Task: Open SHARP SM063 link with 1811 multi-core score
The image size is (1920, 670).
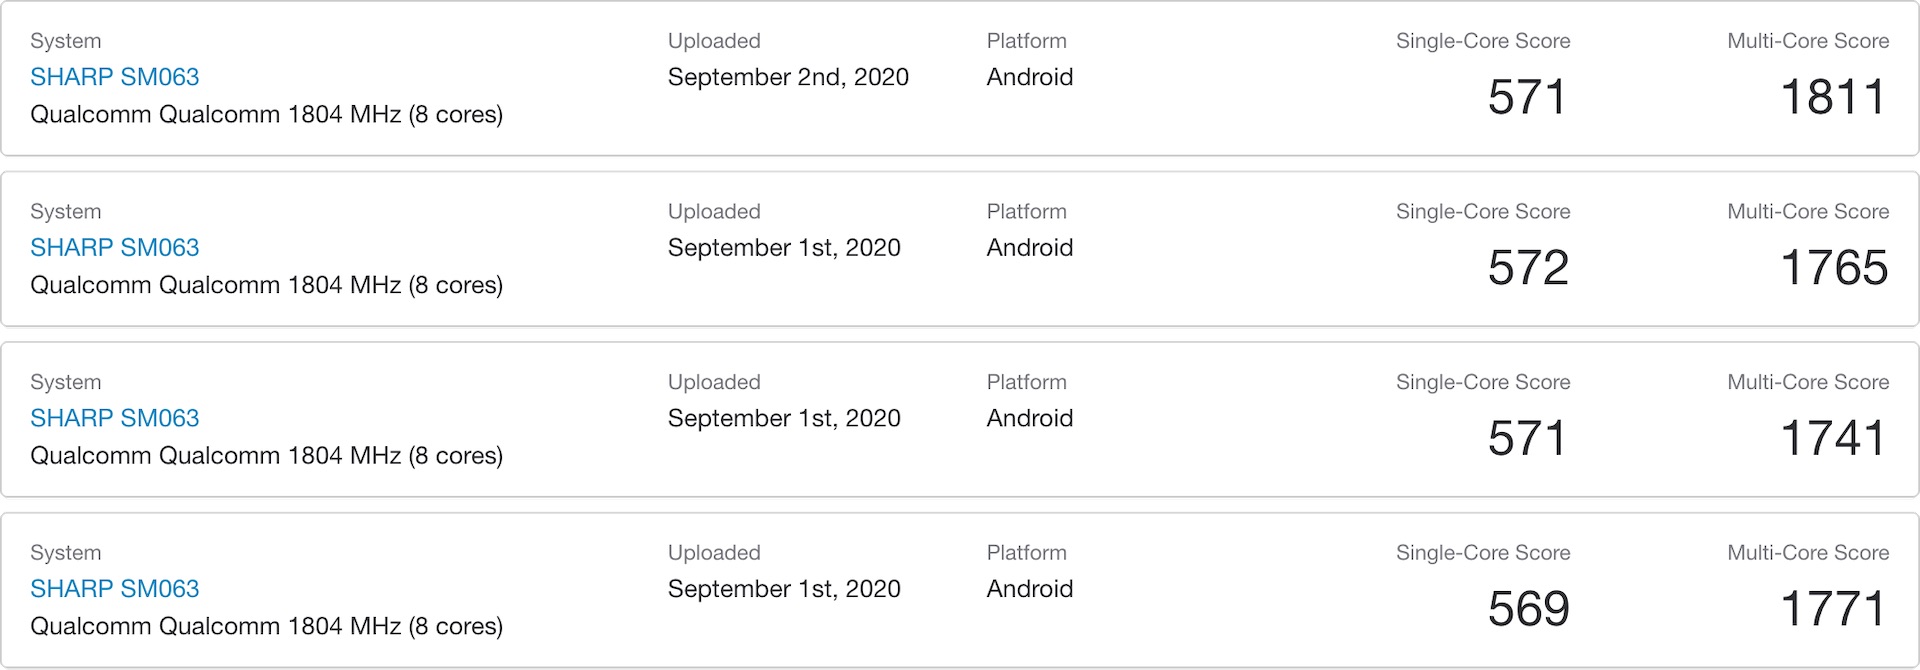Action: tap(115, 77)
